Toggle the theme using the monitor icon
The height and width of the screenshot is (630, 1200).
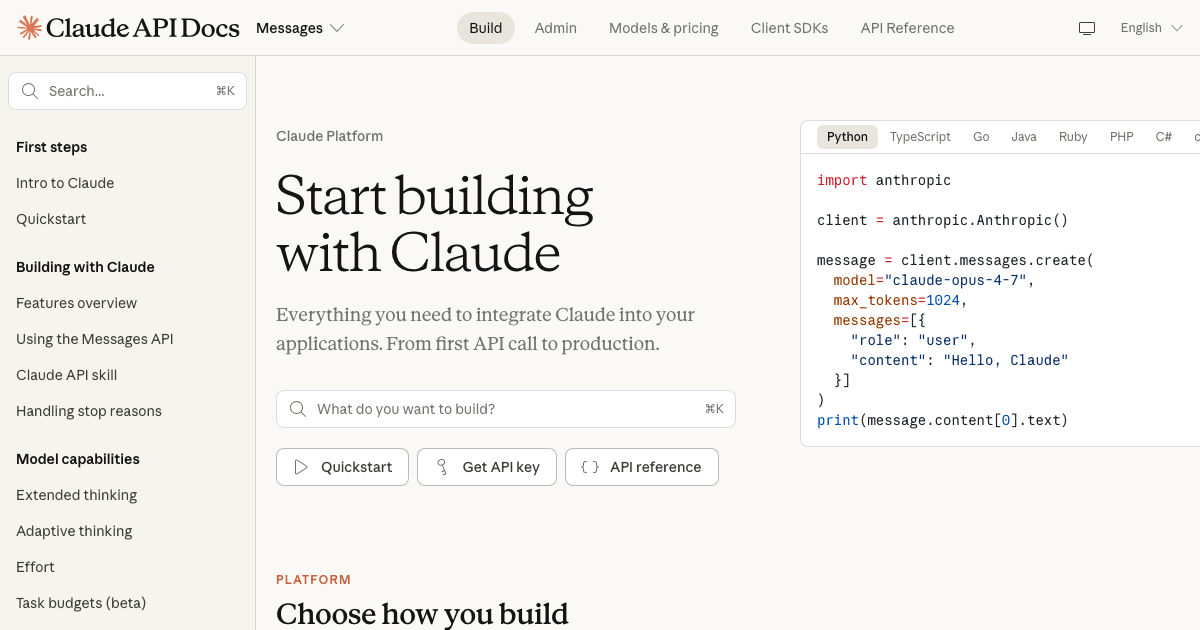click(x=1087, y=28)
